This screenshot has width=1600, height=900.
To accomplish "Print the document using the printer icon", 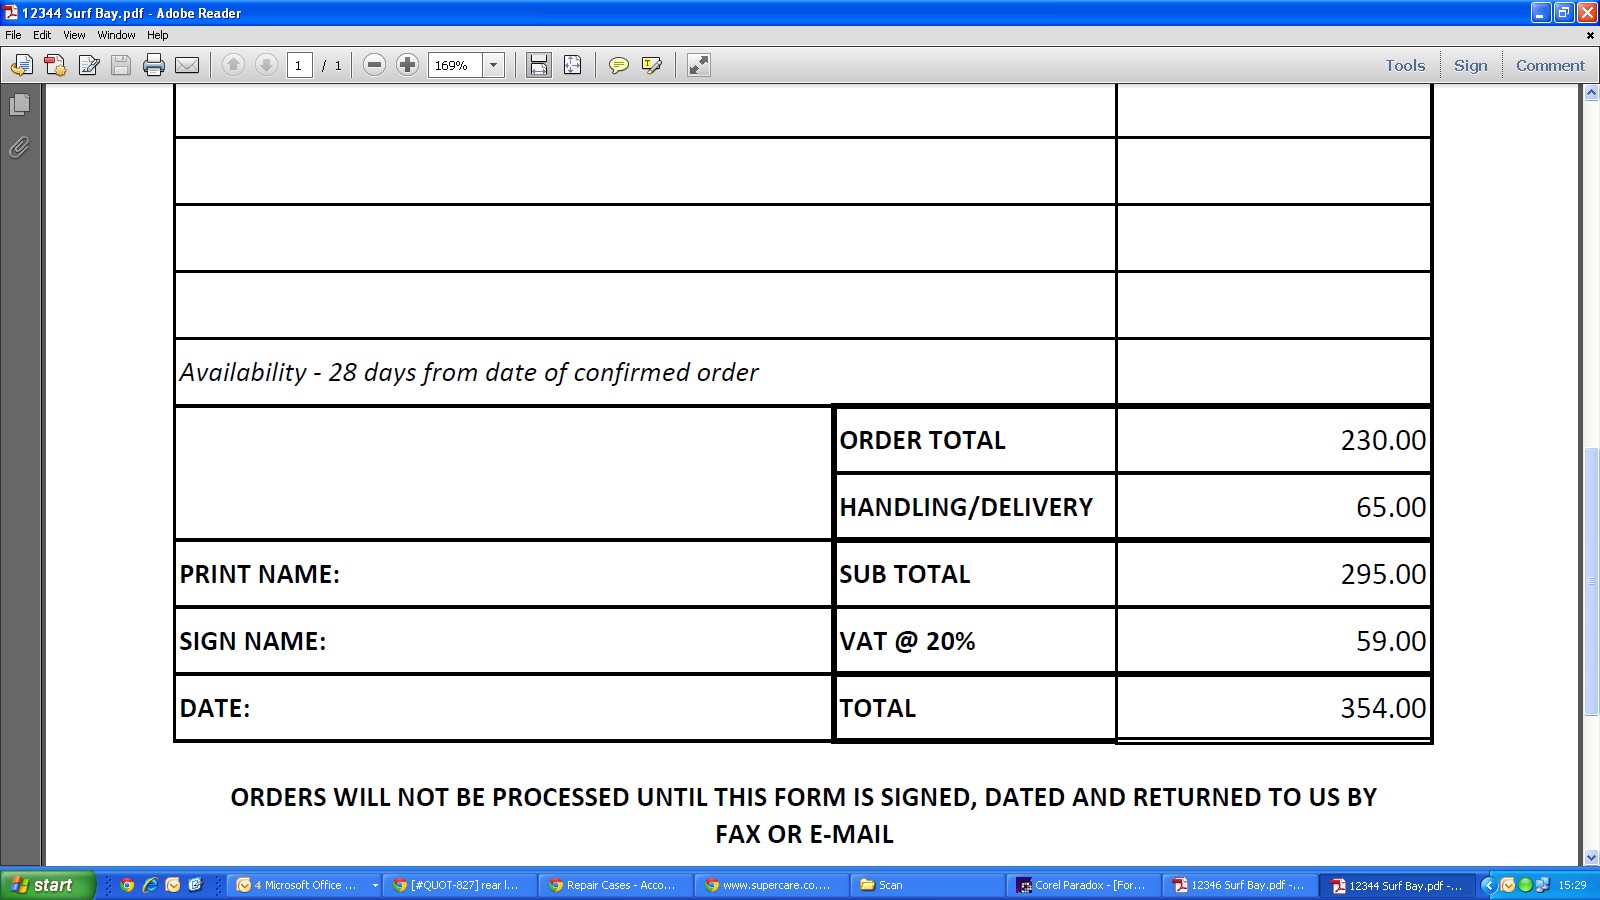I will [x=154, y=65].
